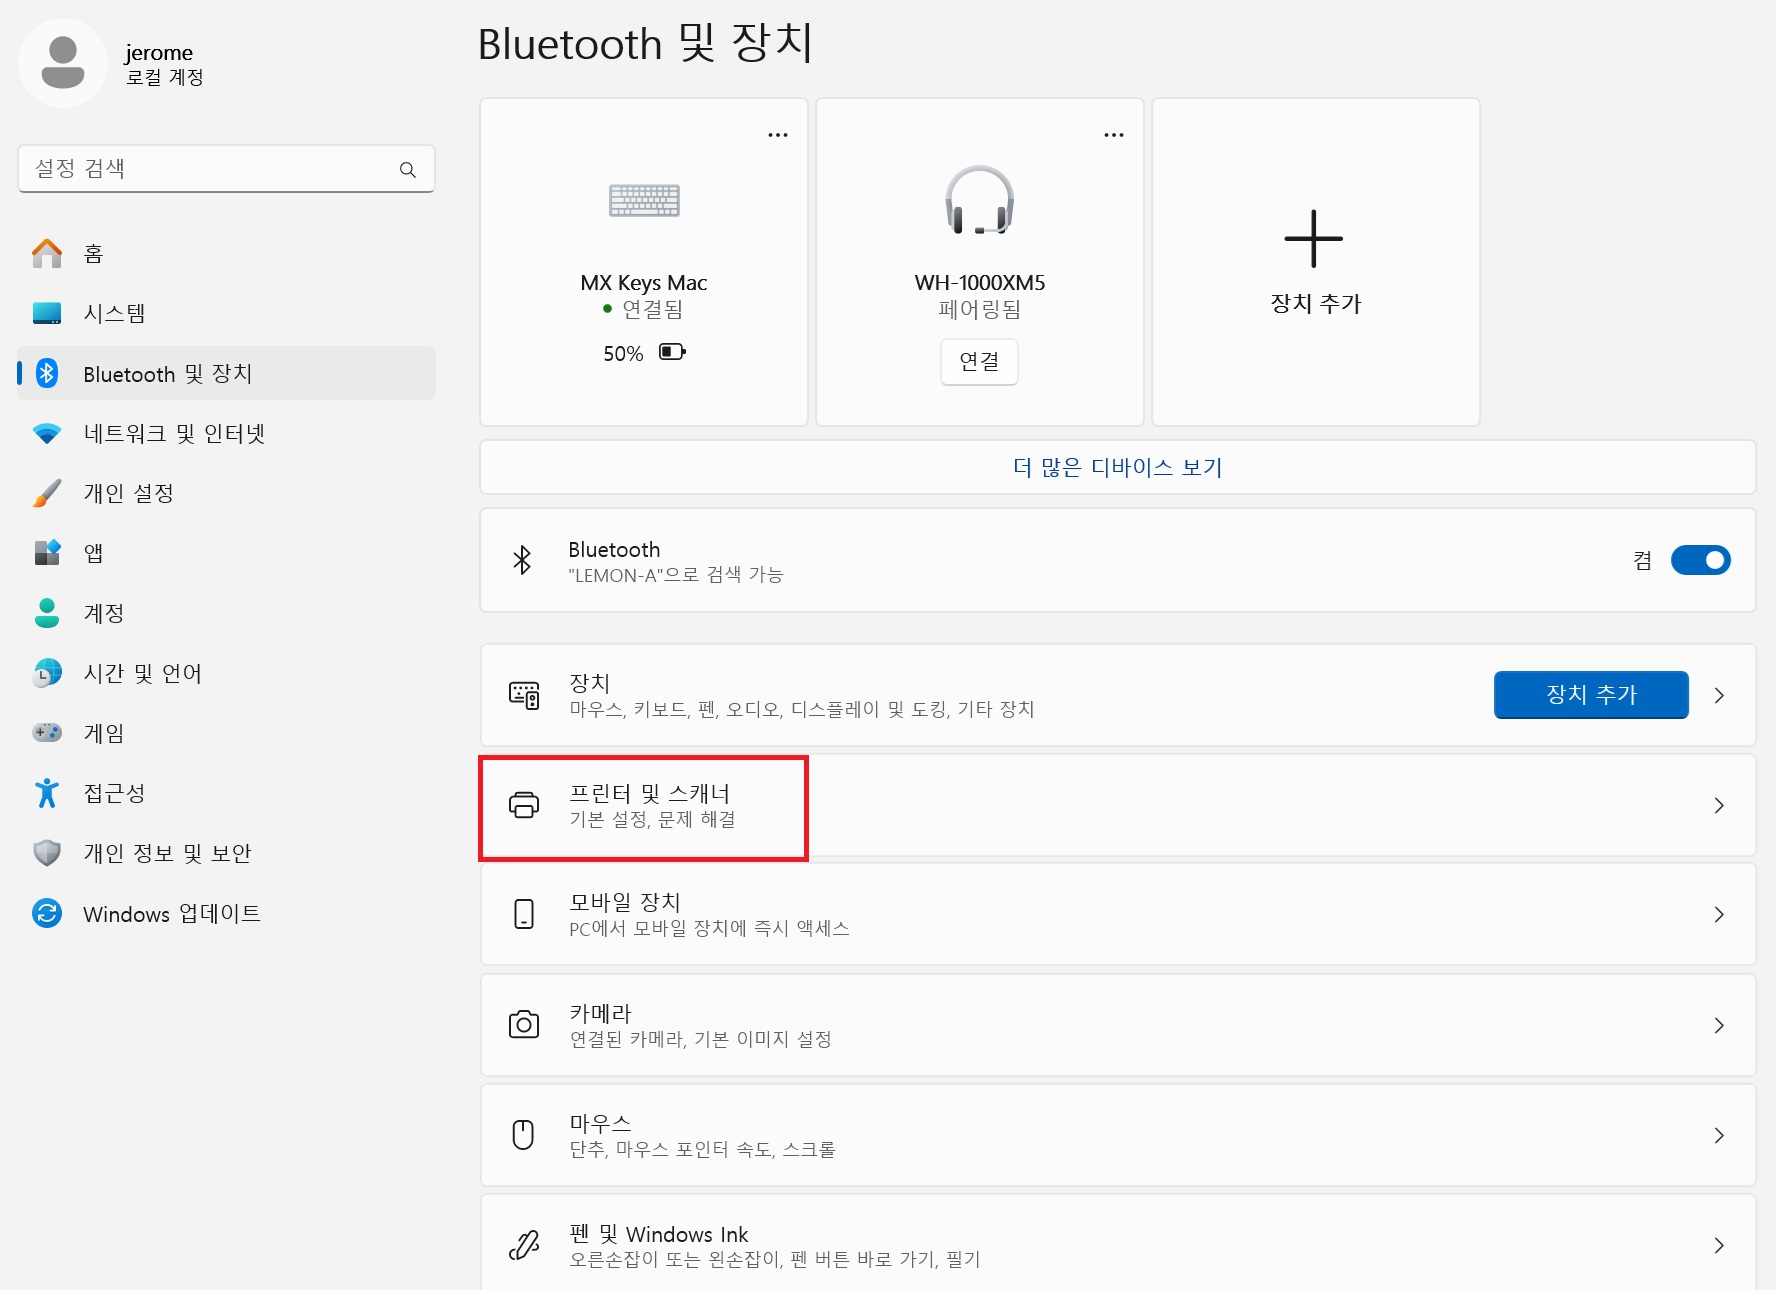This screenshot has width=1776, height=1290.
Task: Click the mouse icon for 마우스
Action: (523, 1135)
